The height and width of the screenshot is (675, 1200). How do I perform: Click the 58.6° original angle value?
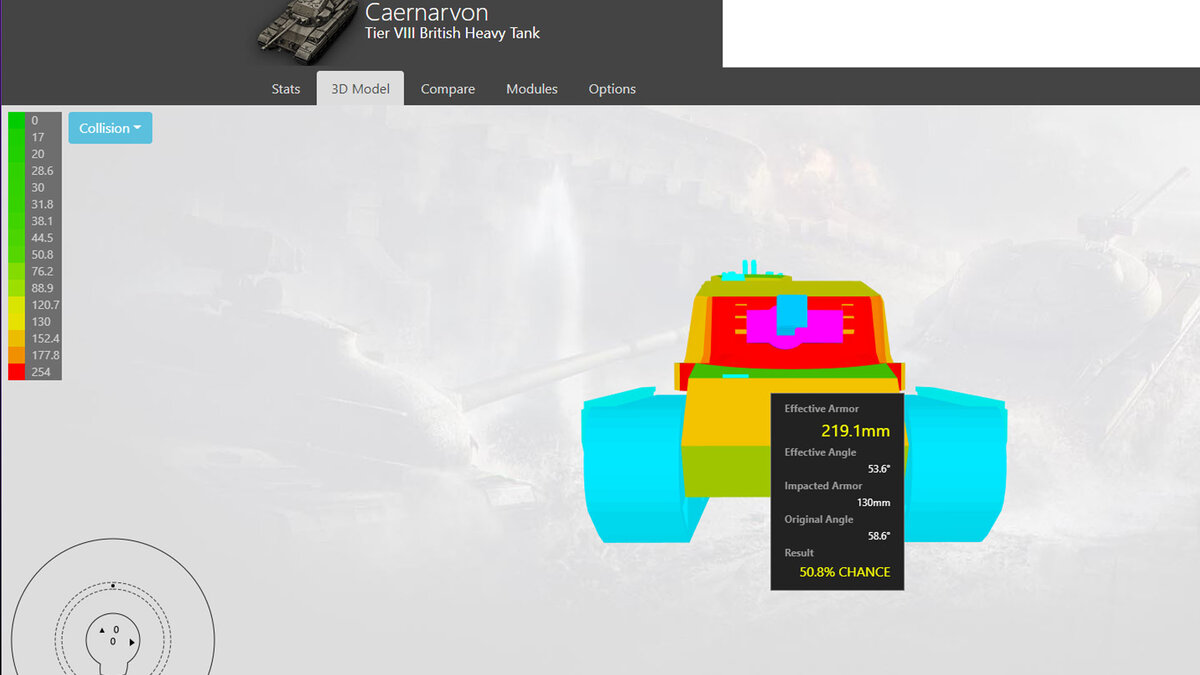click(x=879, y=536)
